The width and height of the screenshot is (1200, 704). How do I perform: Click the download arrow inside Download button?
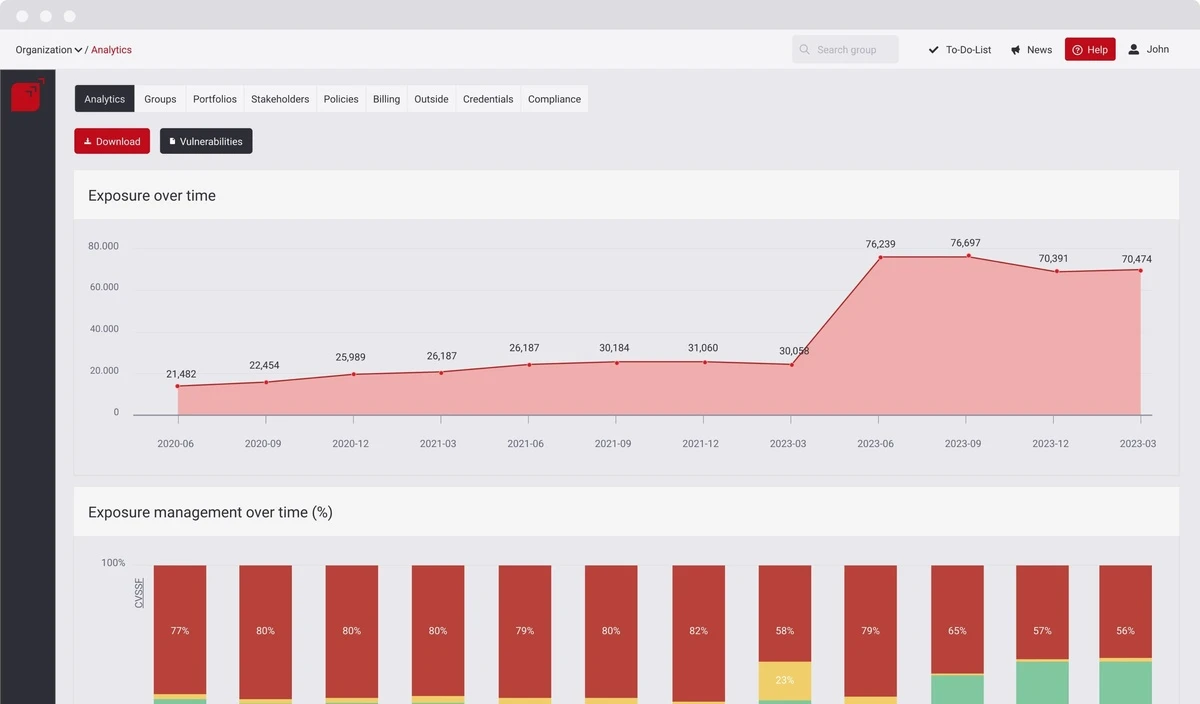pyautogui.click(x=89, y=141)
